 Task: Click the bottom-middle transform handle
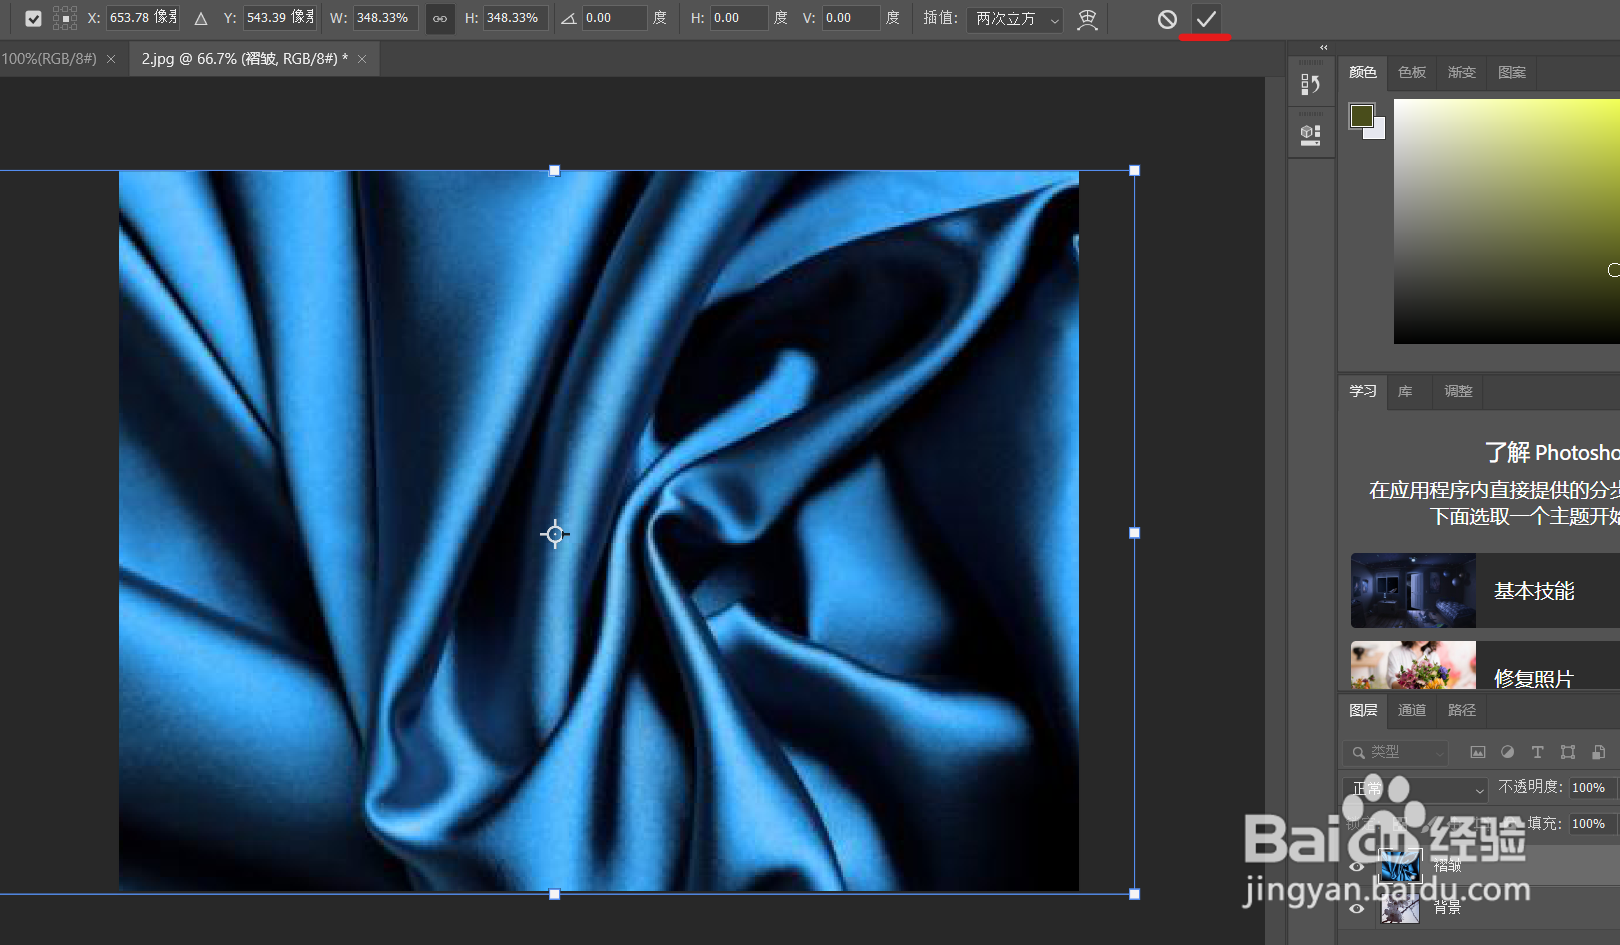click(x=555, y=894)
